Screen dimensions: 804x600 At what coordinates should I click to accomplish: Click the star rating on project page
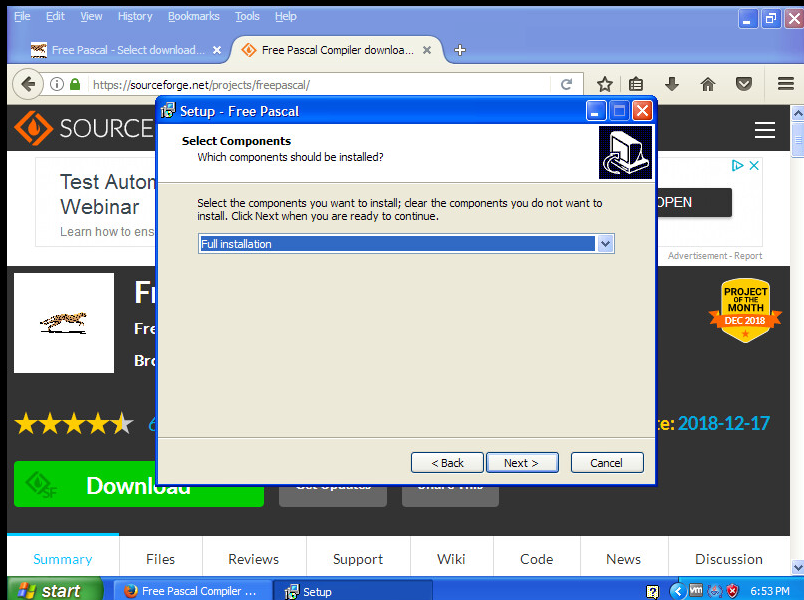74,424
